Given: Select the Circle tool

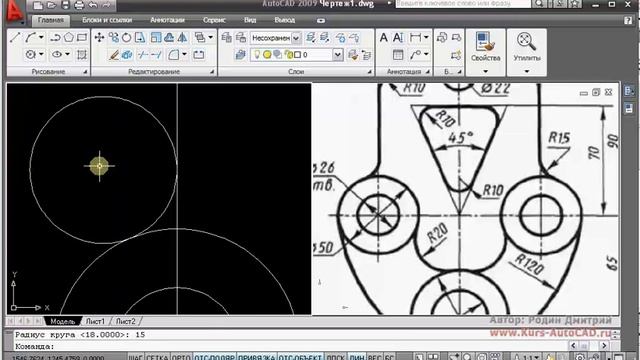Looking at the screenshot, I should coord(31,54).
